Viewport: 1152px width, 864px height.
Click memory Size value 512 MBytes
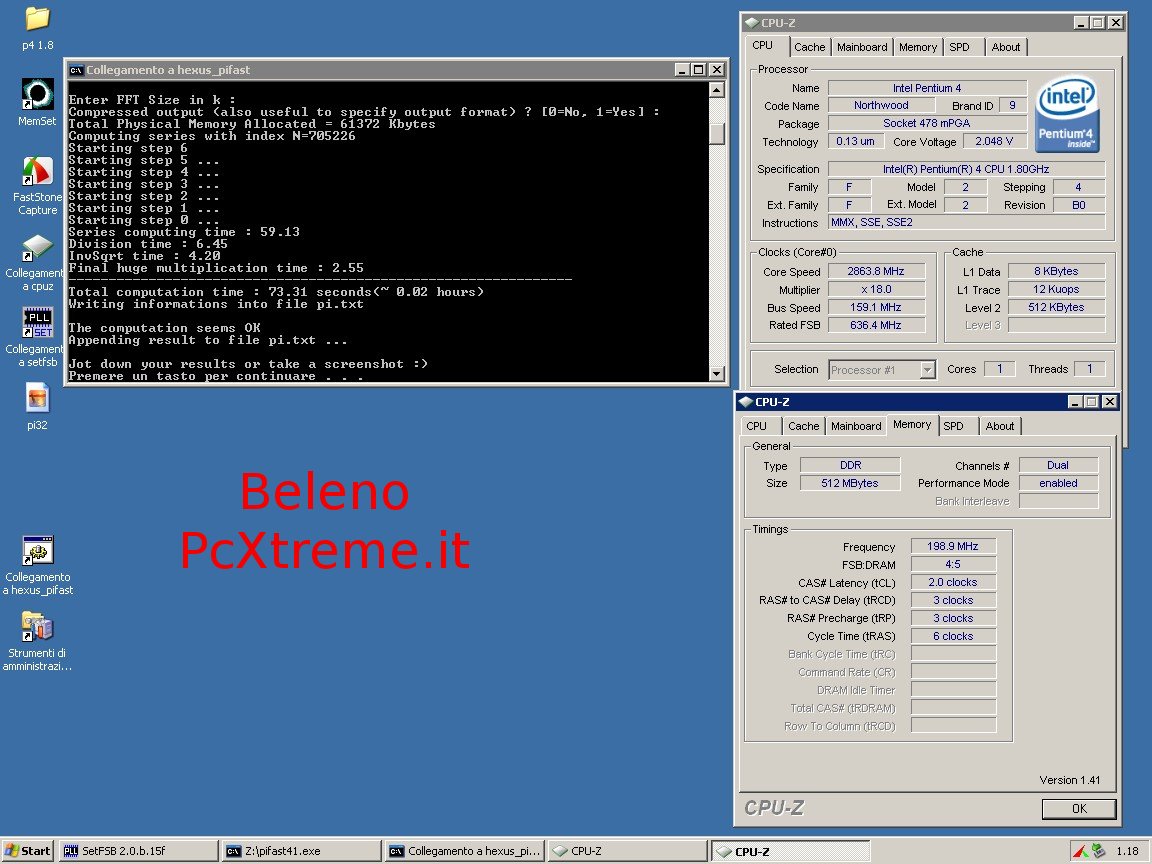click(850, 483)
